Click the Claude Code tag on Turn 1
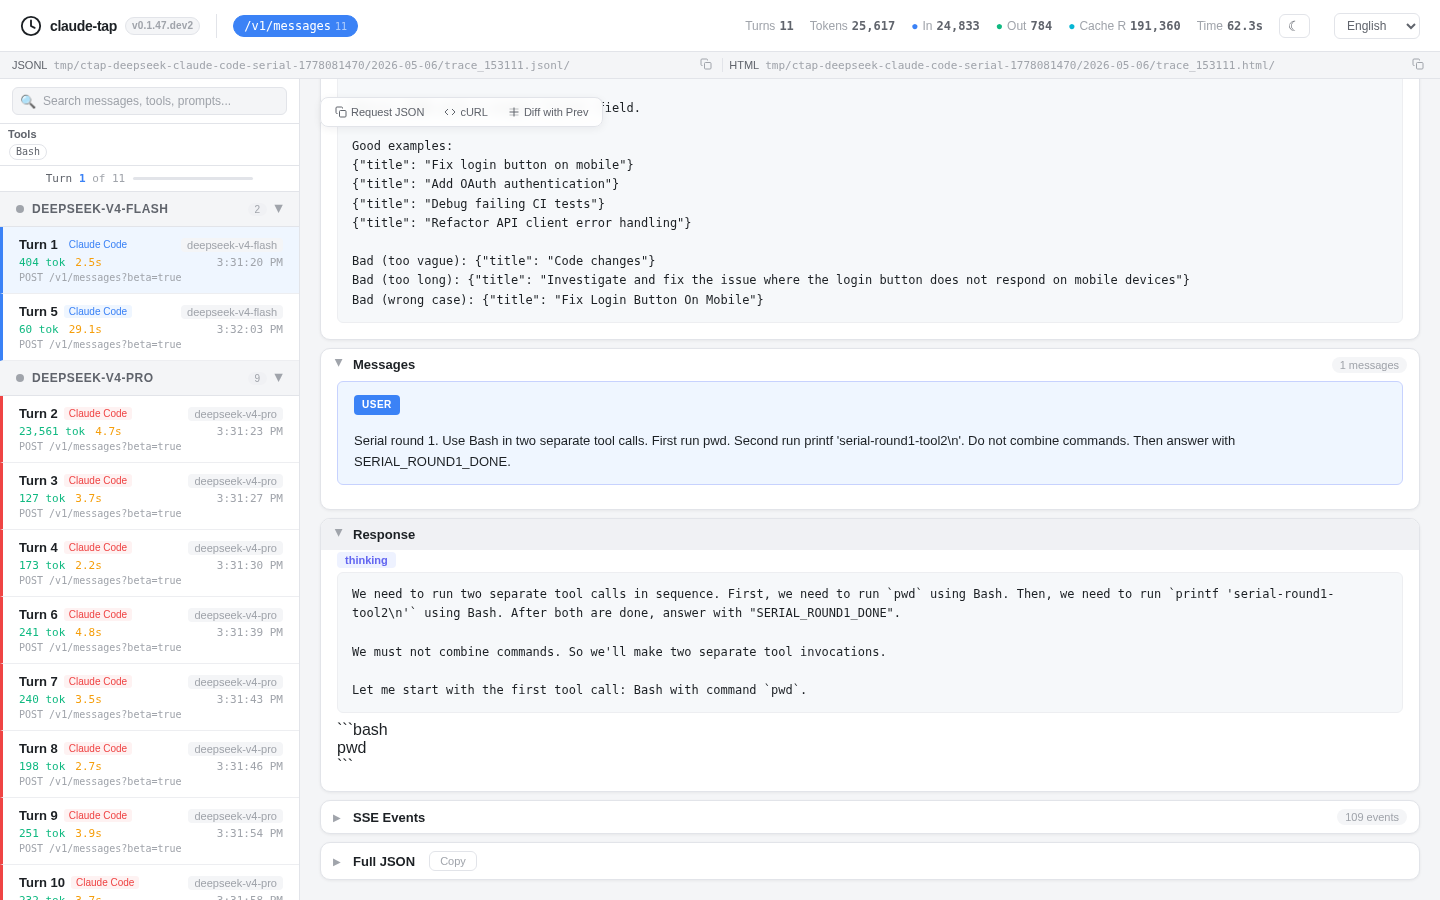This screenshot has width=1440, height=900. point(98,244)
